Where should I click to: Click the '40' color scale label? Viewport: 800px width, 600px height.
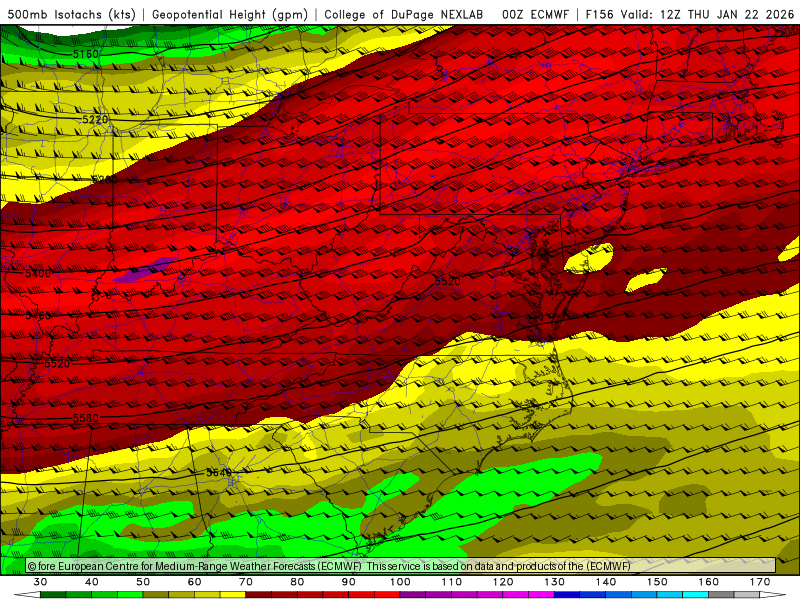coord(92,582)
